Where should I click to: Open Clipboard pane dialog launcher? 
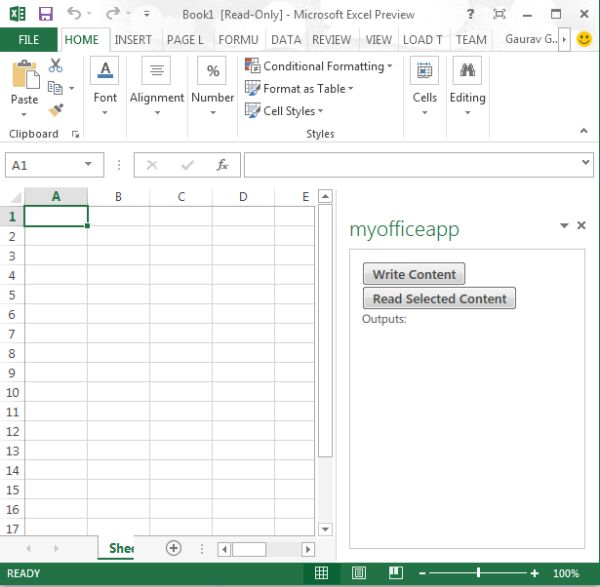(x=75, y=134)
